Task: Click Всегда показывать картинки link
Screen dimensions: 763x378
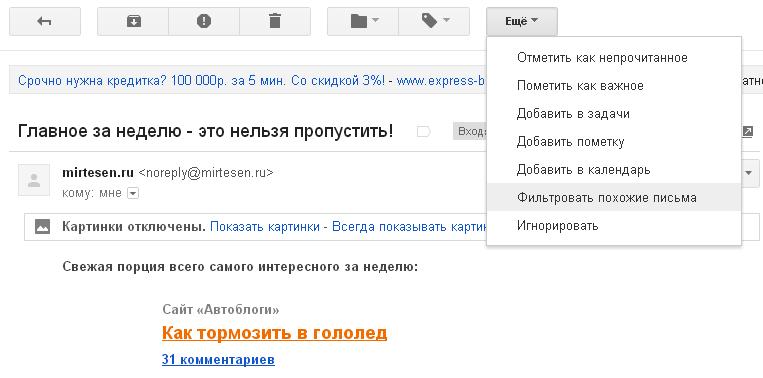Action: (x=408, y=227)
